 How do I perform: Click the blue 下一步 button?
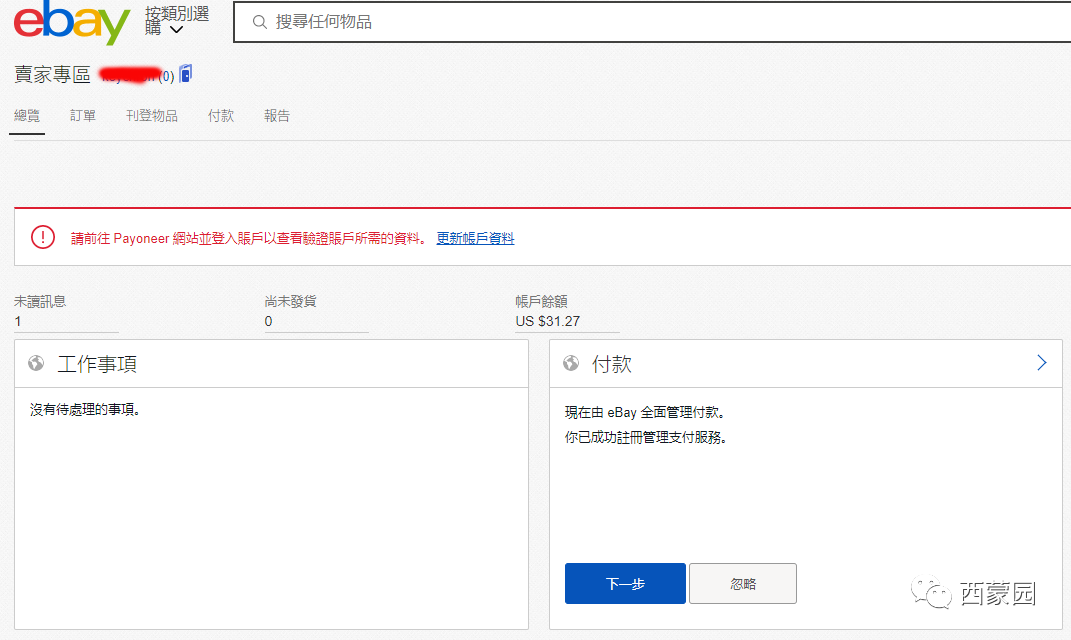[625, 583]
